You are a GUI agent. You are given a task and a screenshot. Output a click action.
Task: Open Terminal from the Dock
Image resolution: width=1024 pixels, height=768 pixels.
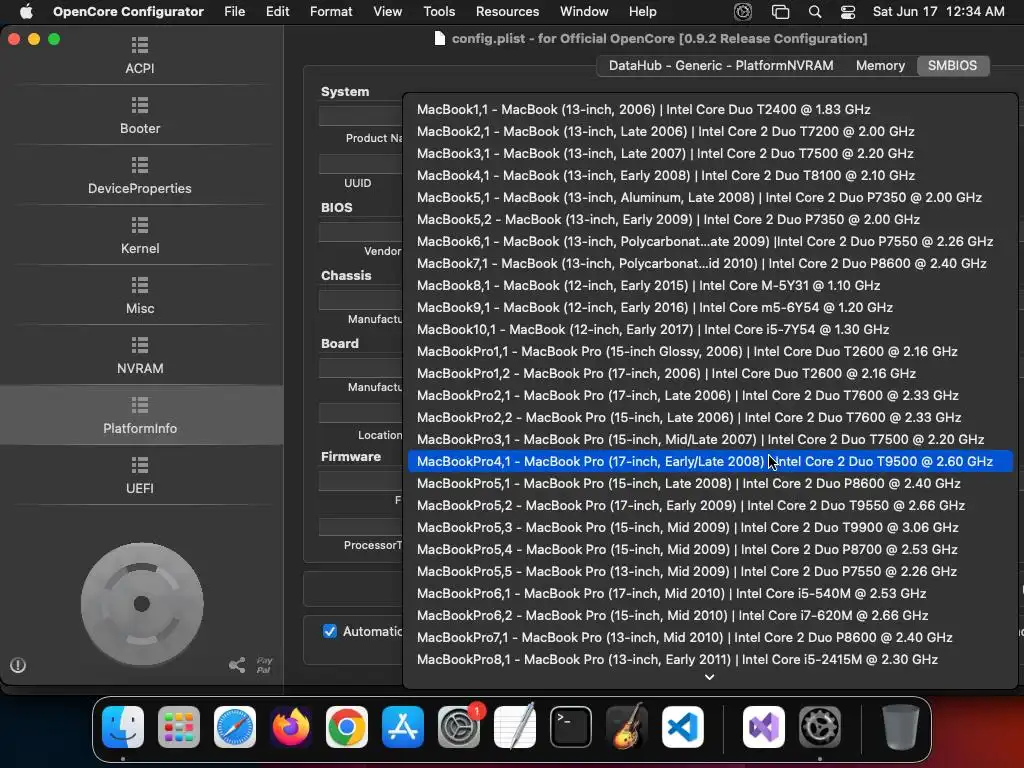571,727
